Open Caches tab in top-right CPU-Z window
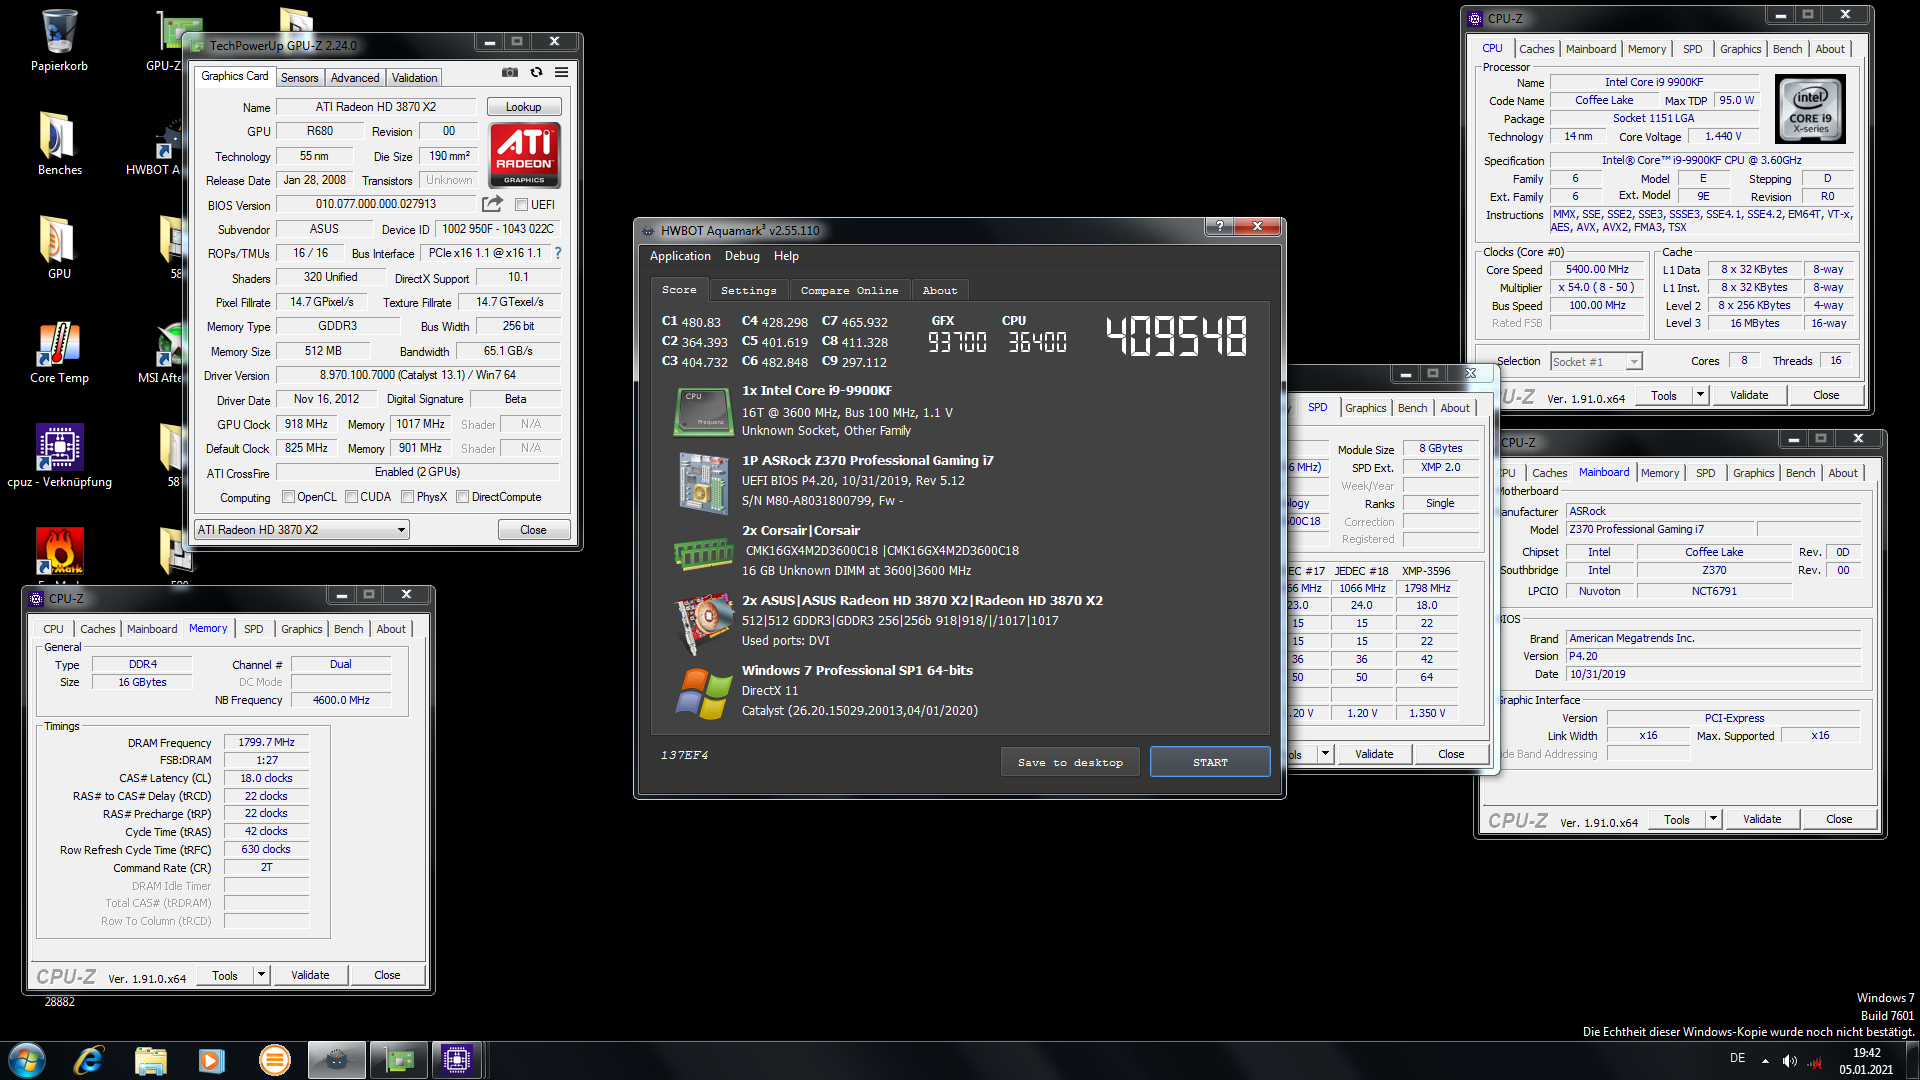The image size is (1920, 1080). pos(1536,49)
